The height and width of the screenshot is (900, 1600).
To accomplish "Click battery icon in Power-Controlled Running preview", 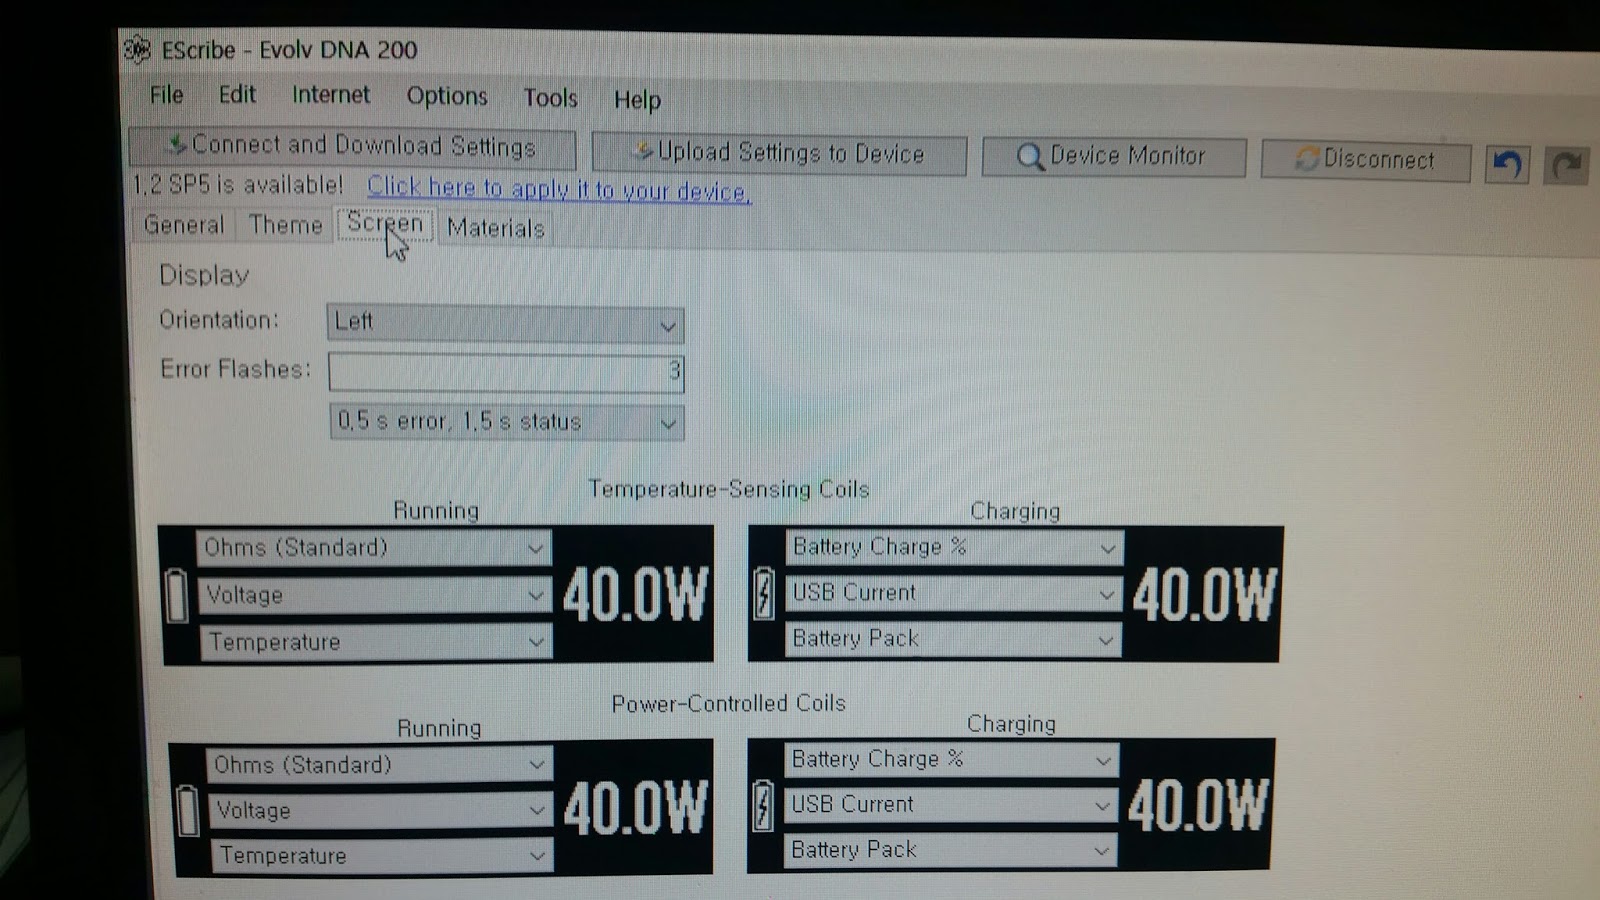I will (187, 810).
